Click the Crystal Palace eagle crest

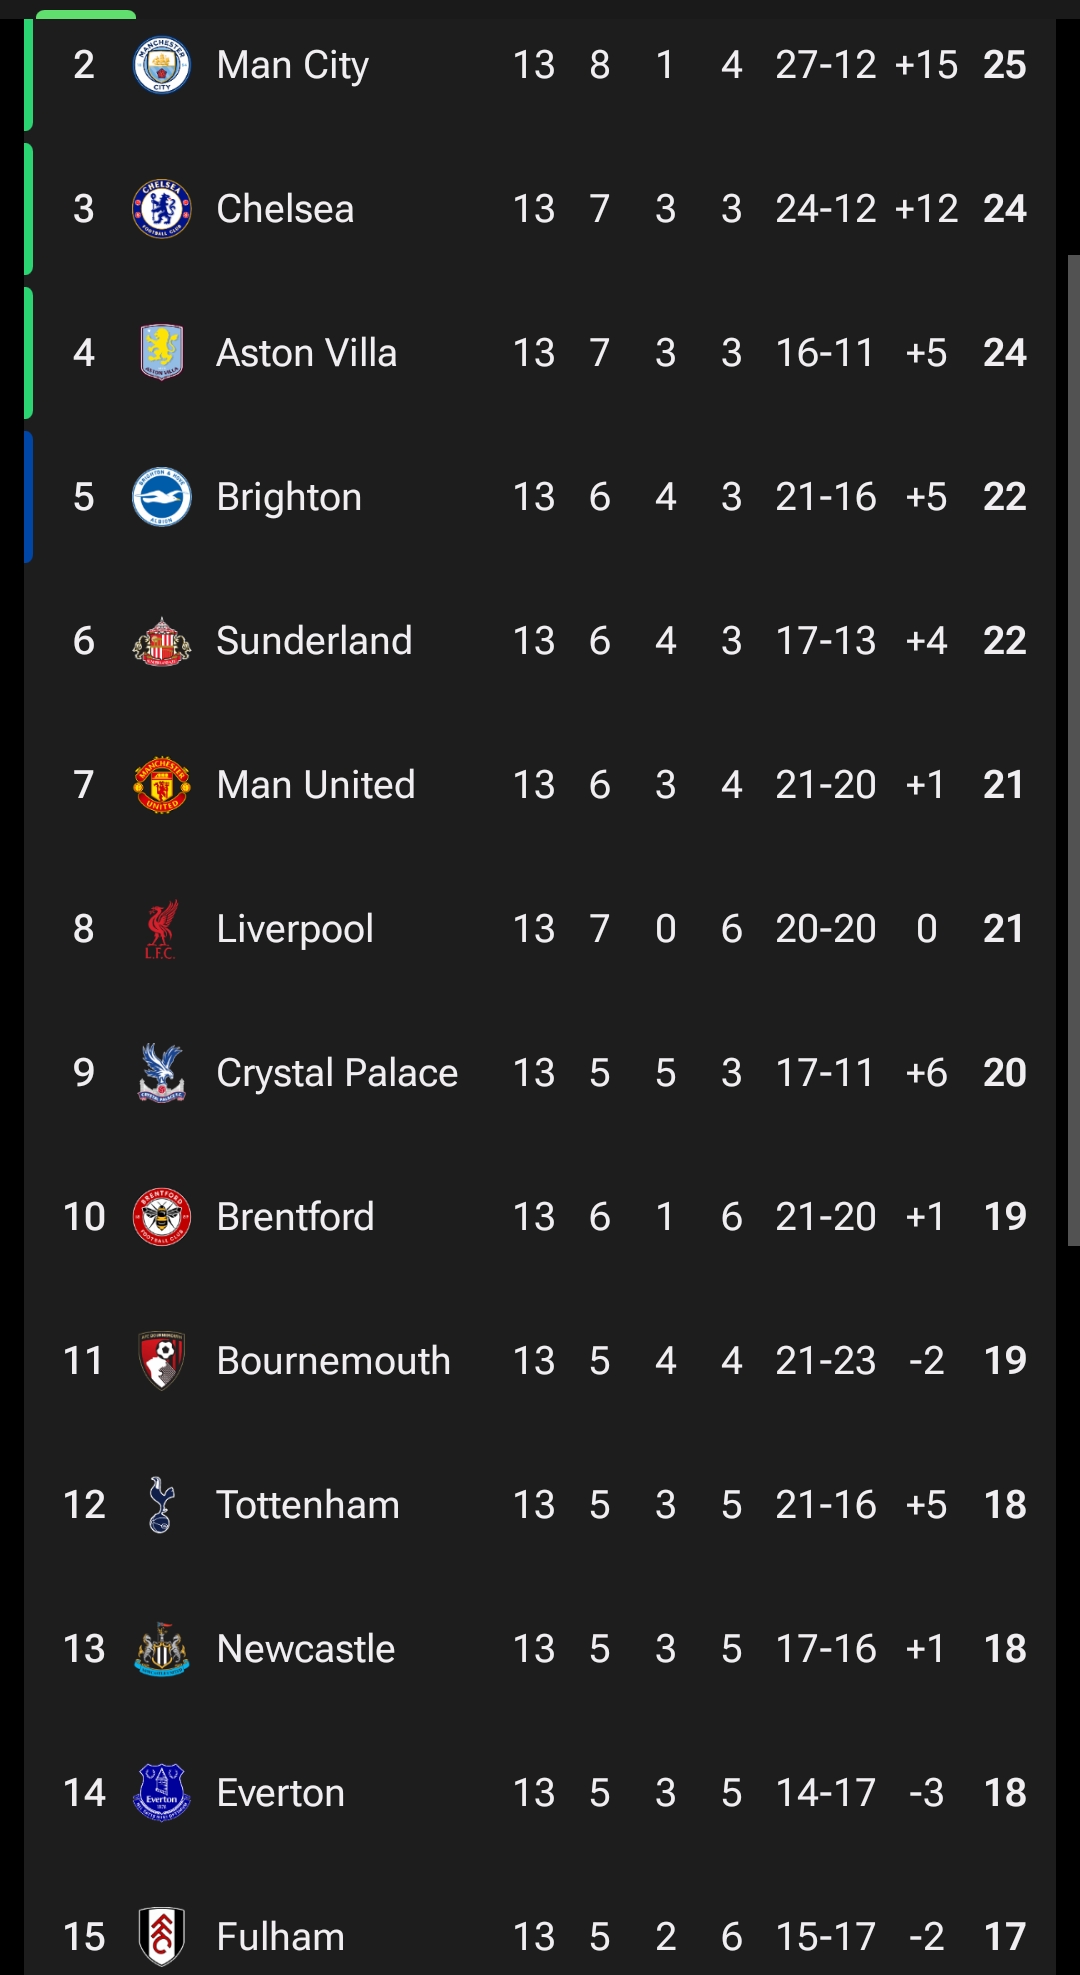[x=161, y=1073]
